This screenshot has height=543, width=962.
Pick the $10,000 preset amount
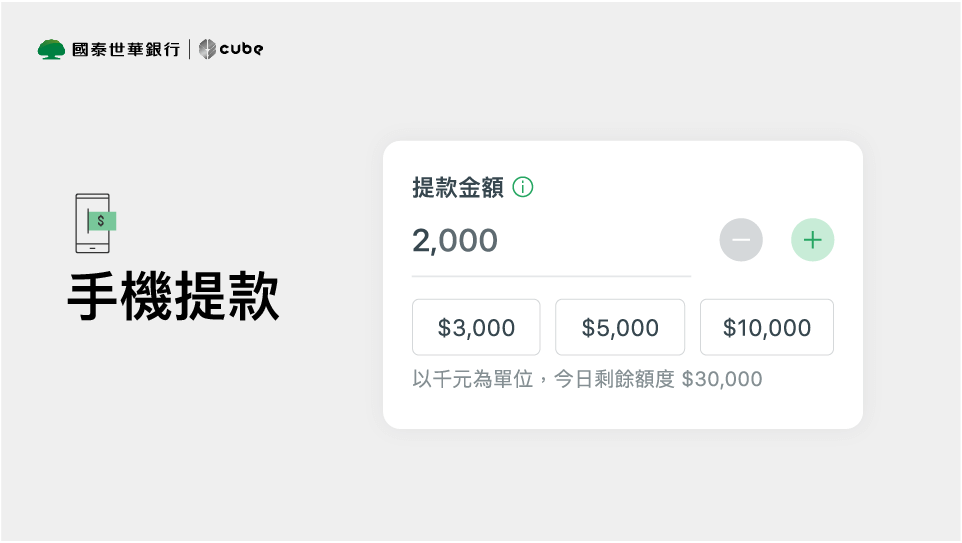point(767,327)
